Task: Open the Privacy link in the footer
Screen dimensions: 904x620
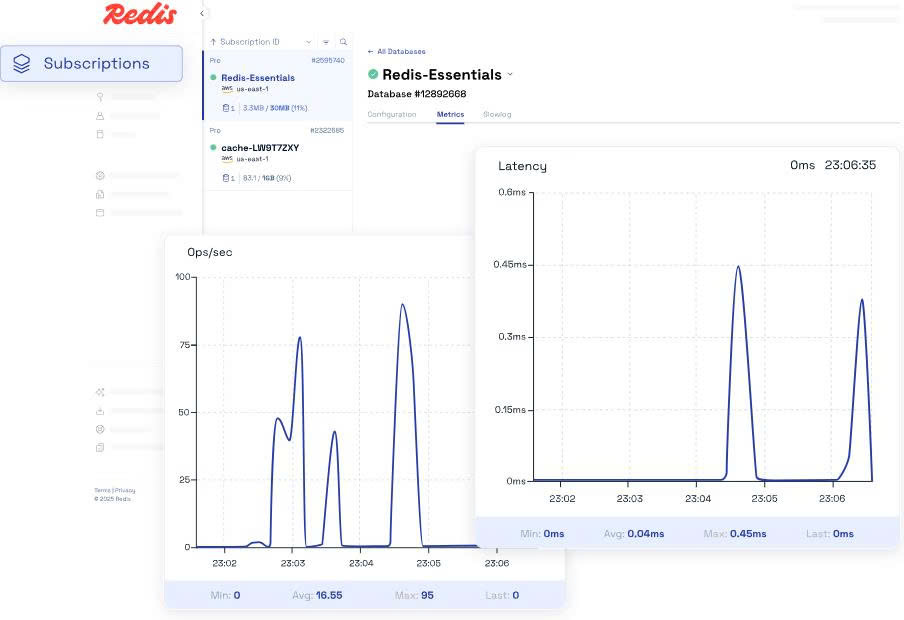Action: coord(125,490)
